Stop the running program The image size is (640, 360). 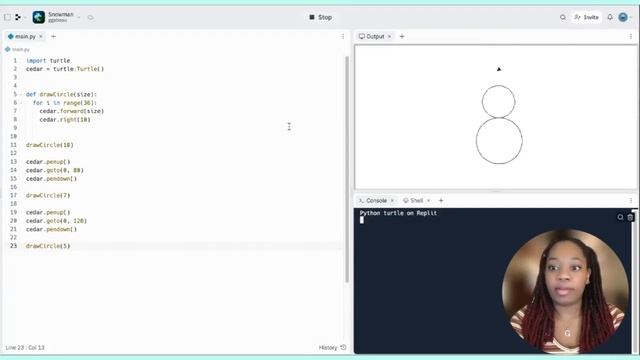pyautogui.click(x=320, y=17)
